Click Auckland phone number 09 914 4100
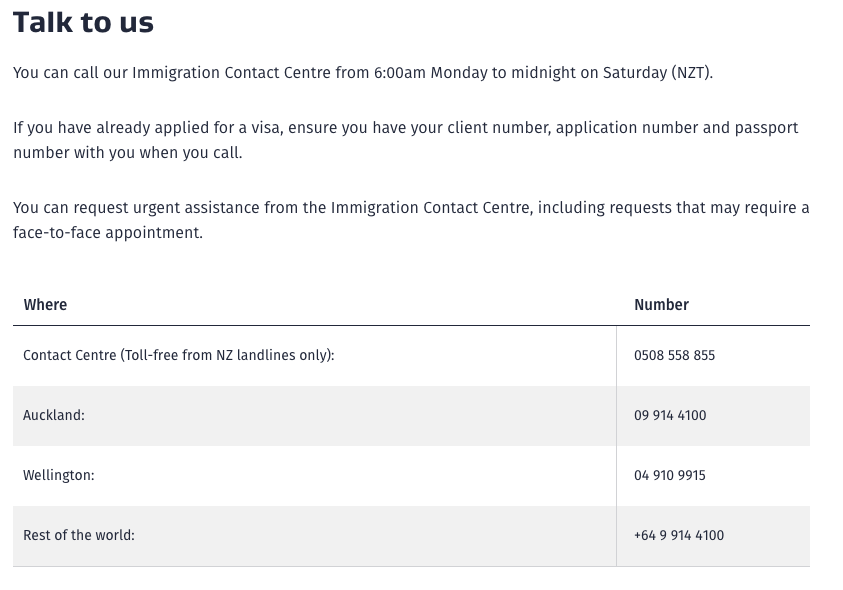The image size is (843, 590). [x=670, y=415]
